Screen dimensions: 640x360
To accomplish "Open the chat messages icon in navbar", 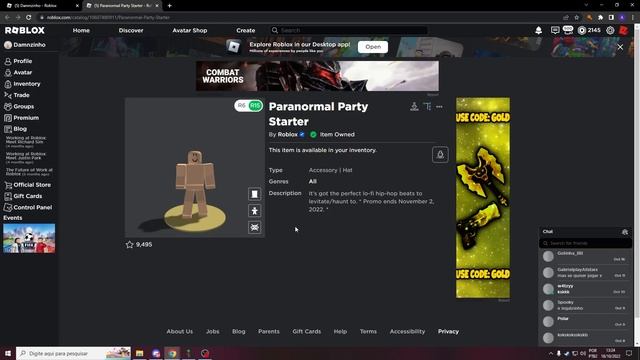I will pos(555,30).
